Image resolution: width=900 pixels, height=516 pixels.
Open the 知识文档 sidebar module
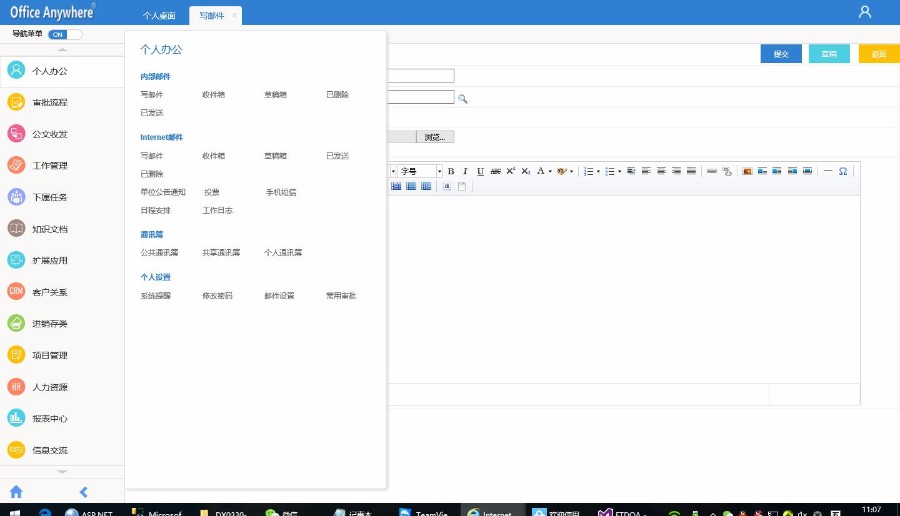coord(62,229)
